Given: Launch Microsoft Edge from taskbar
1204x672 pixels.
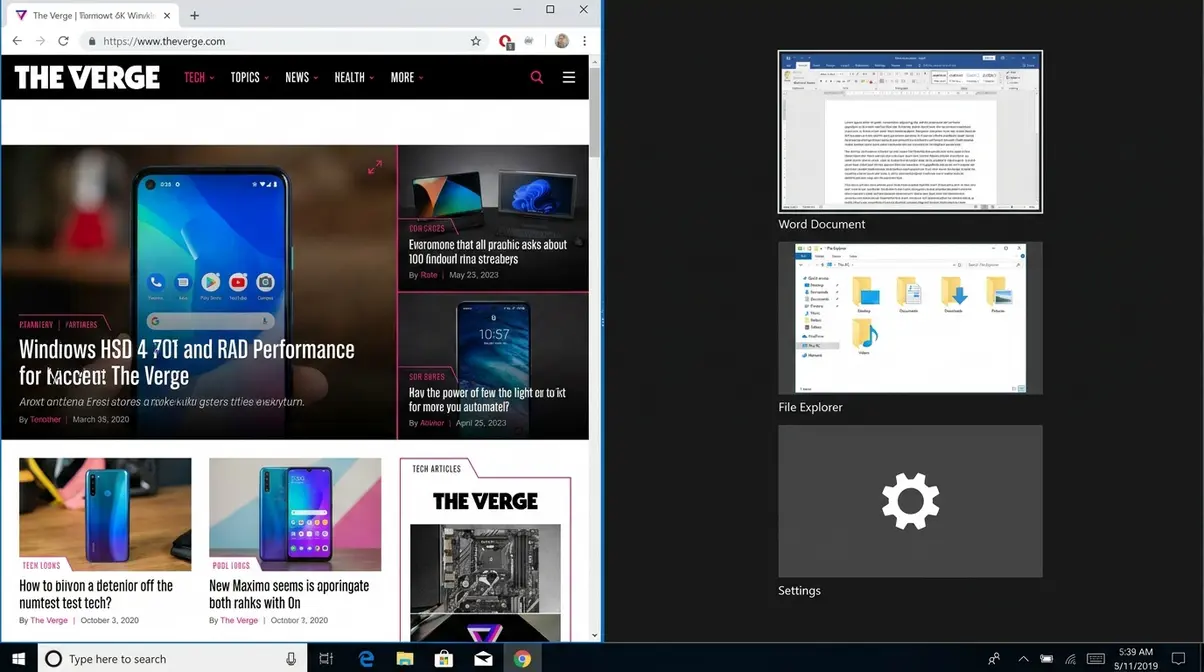Looking at the screenshot, I should pyautogui.click(x=366, y=659).
